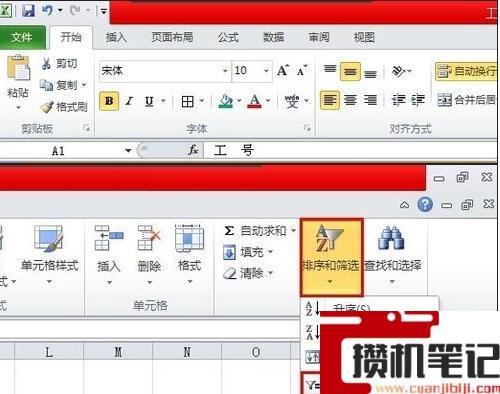Toggle align text right
The height and width of the screenshot is (394, 500).
tap(370, 100)
